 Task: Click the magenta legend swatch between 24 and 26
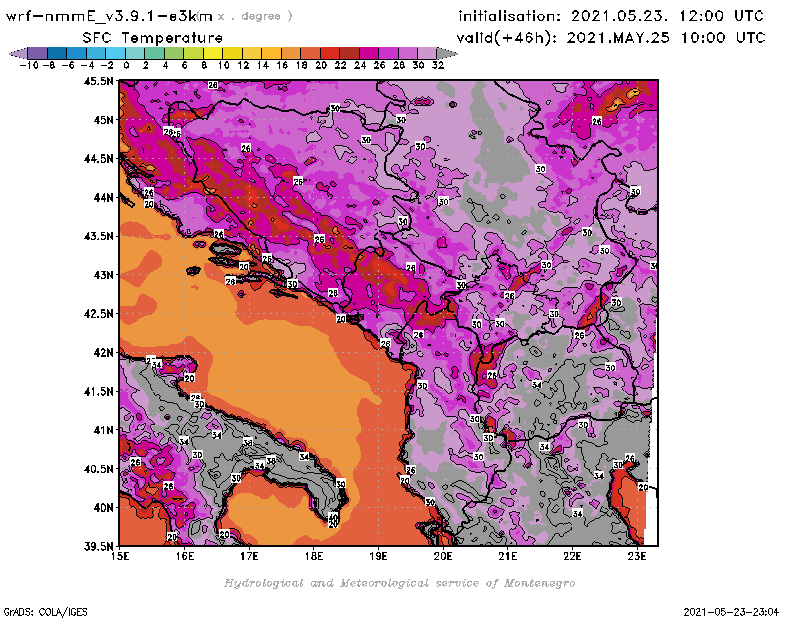point(369,53)
